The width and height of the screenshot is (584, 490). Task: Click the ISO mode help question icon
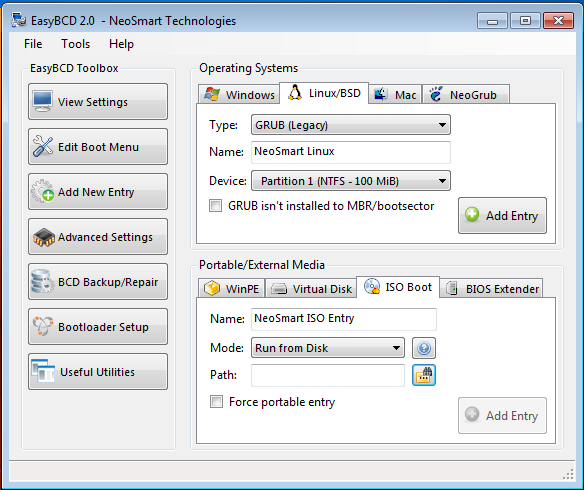tap(424, 348)
